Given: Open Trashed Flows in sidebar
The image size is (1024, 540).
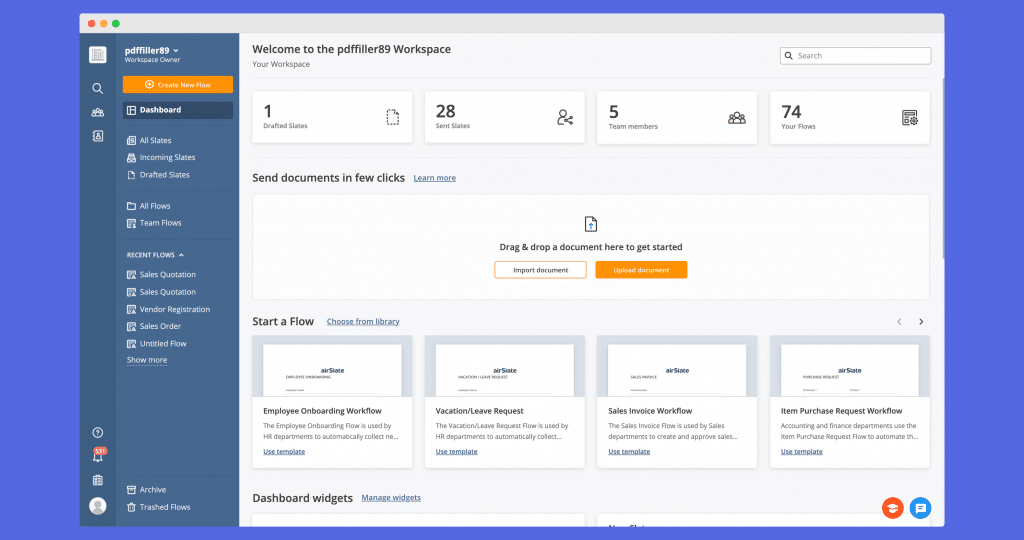Looking at the screenshot, I should click(x=159, y=507).
